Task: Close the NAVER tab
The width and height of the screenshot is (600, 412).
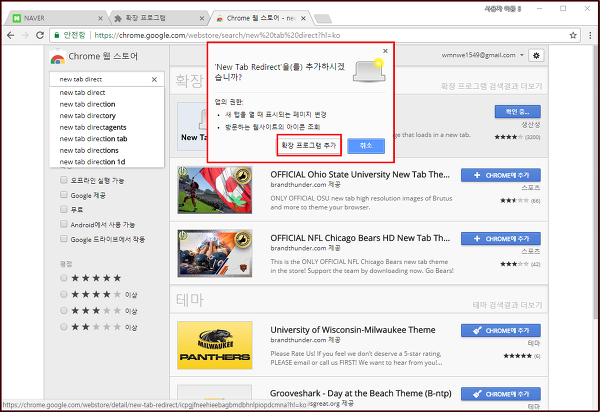Action: click(x=100, y=18)
